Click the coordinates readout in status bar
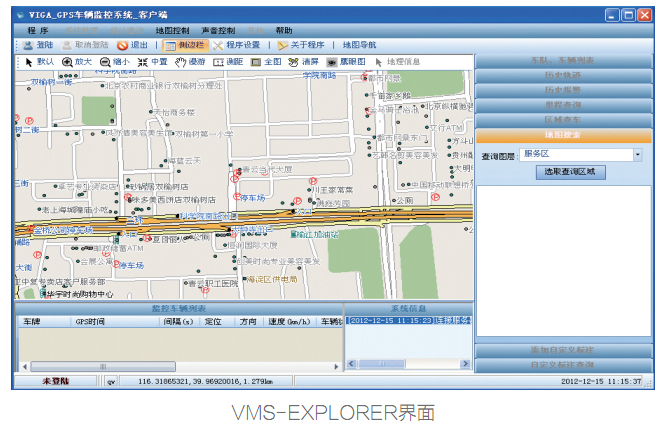Image resolution: width=670 pixels, height=432 pixels. point(206,381)
